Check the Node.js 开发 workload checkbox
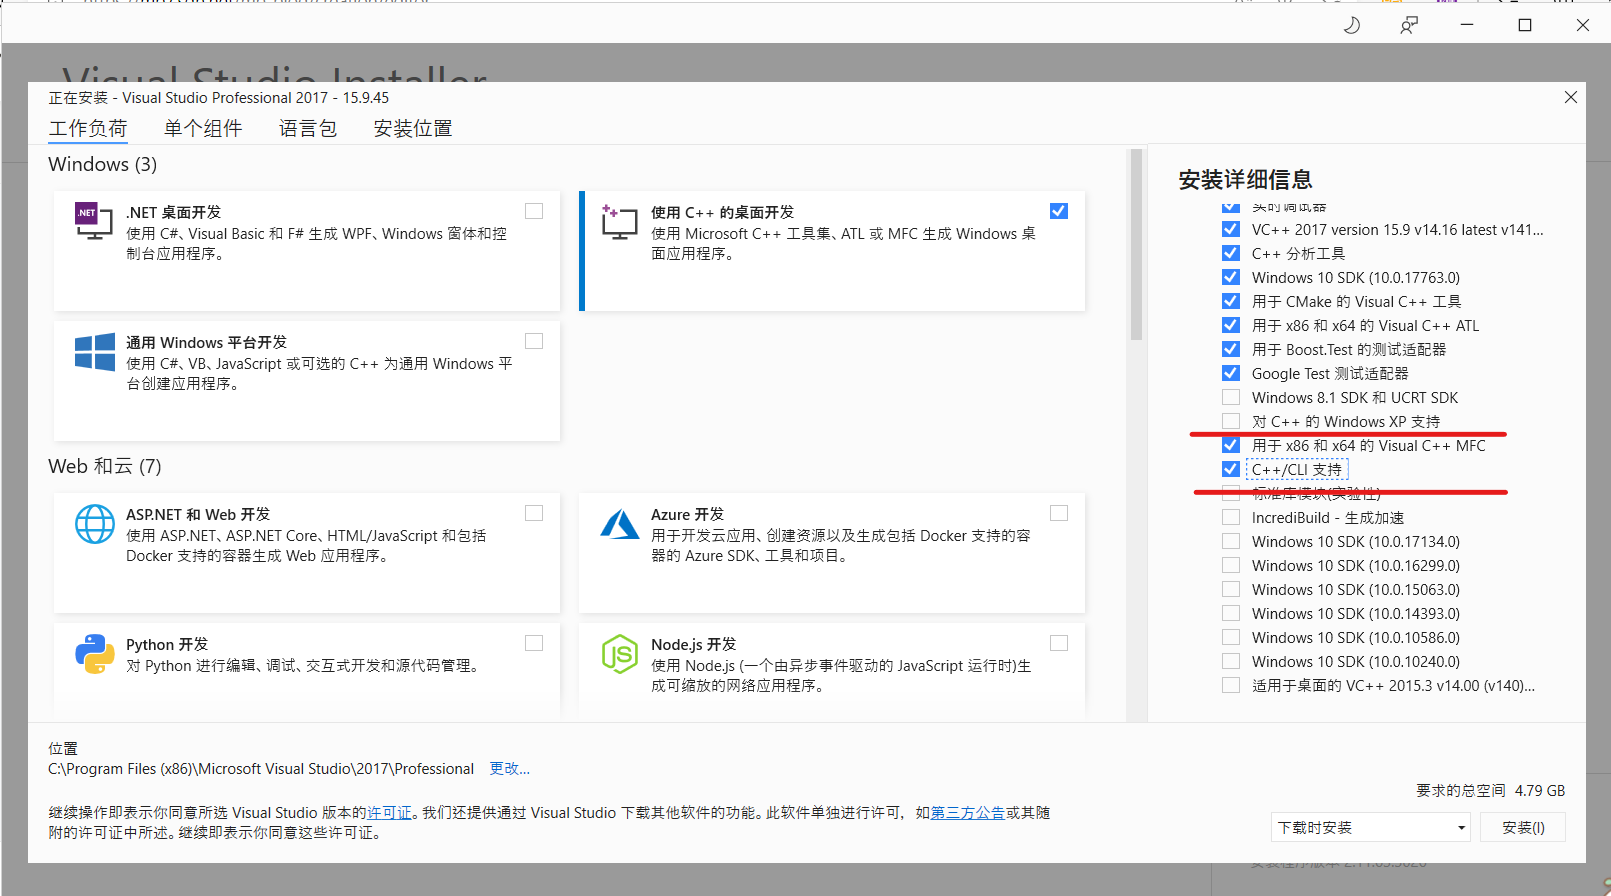1611x896 pixels. coord(1059,643)
